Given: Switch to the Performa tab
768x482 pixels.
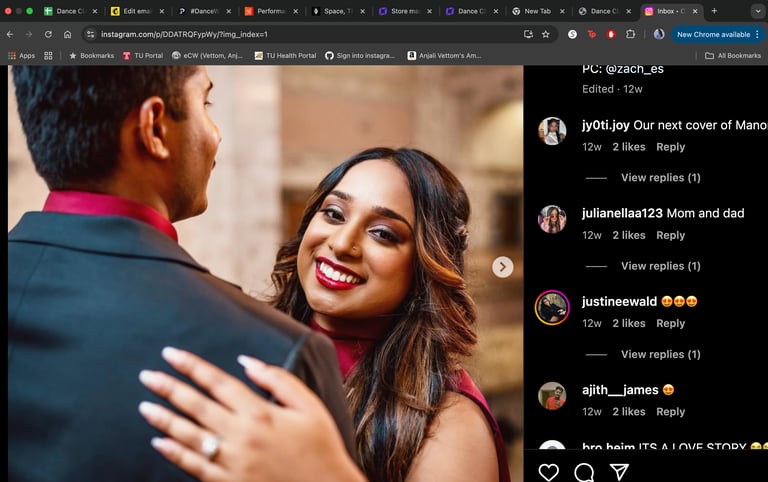Looking at the screenshot, I should pyautogui.click(x=271, y=11).
